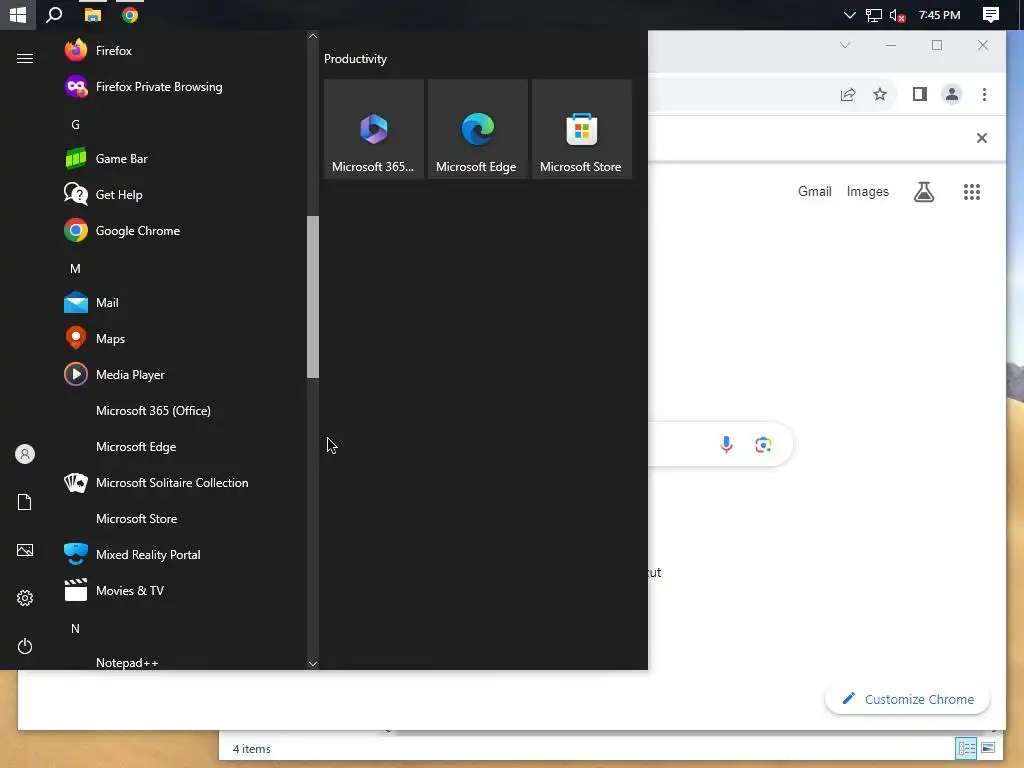The width and height of the screenshot is (1024, 768).
Task: Open Pictures from Start sidebar
Action: [25, 551]
